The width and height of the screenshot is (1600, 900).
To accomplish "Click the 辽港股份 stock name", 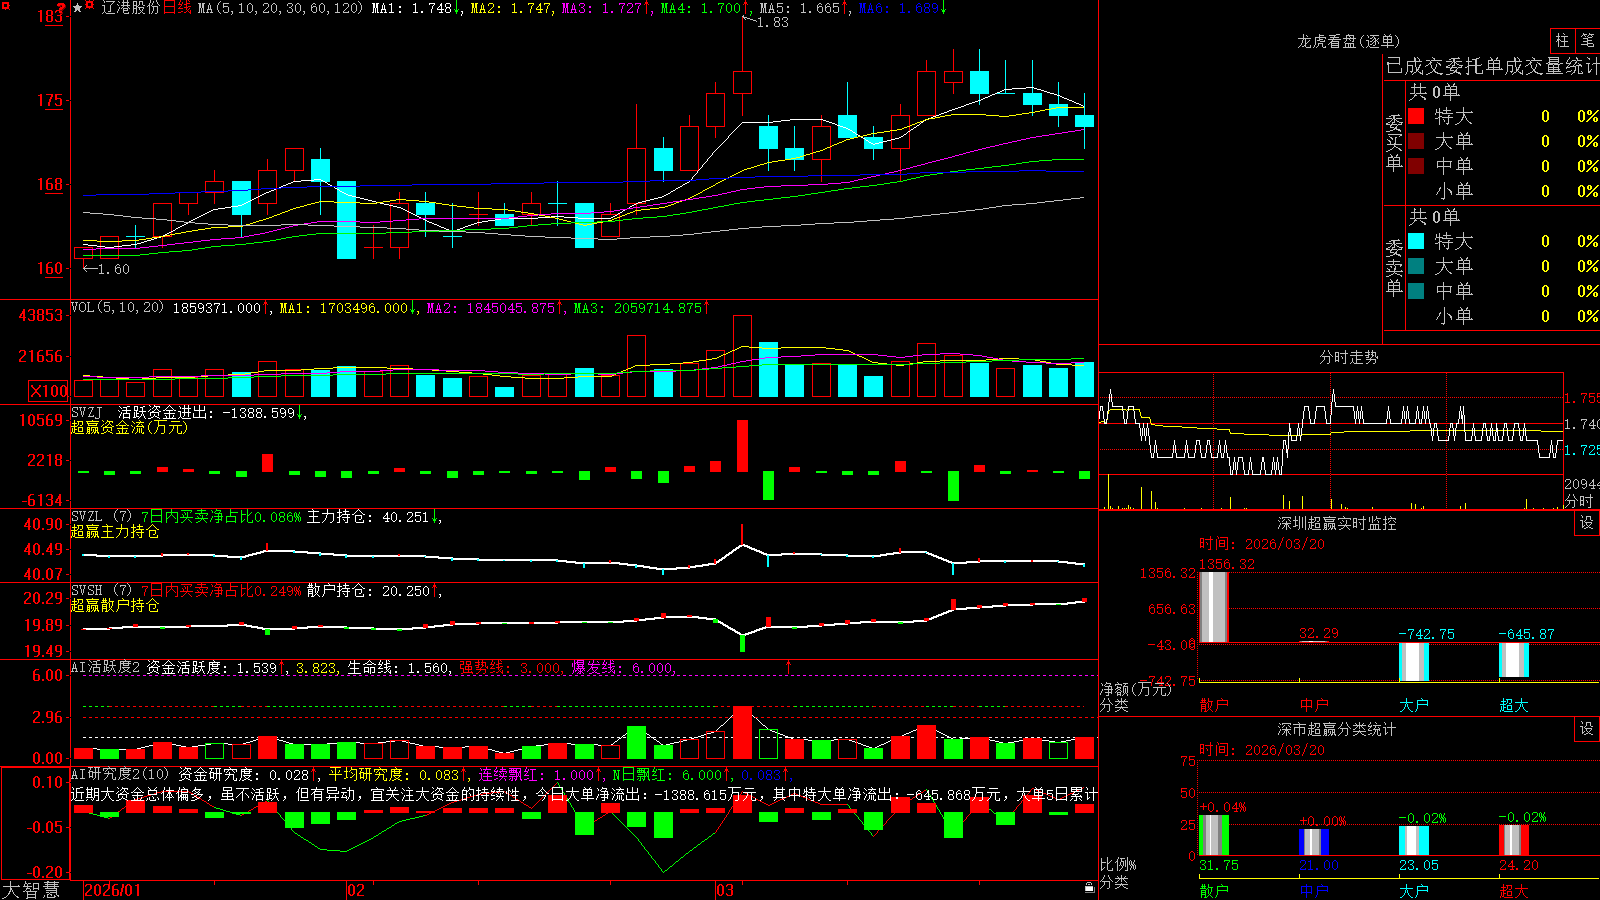I will (x=130, y=8).
